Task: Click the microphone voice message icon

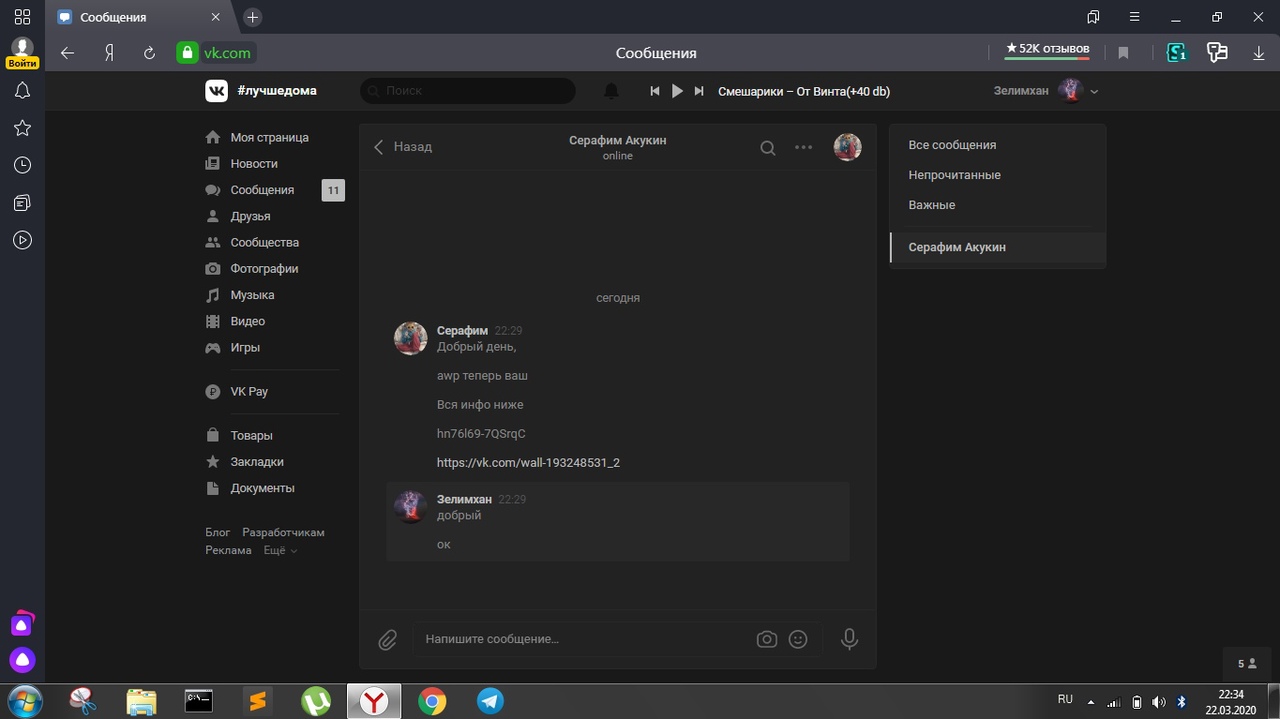Action: (x=849, y=639)
